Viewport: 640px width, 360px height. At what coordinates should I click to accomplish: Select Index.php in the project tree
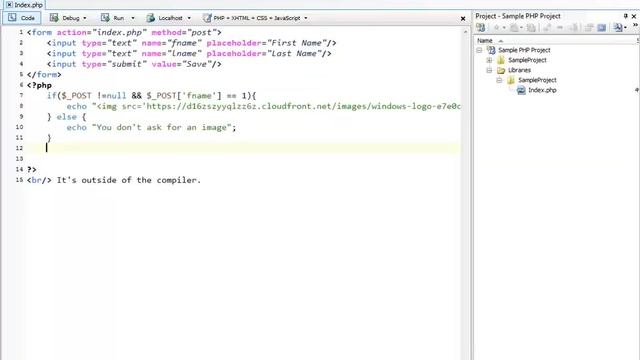click(x=542, y=90)
